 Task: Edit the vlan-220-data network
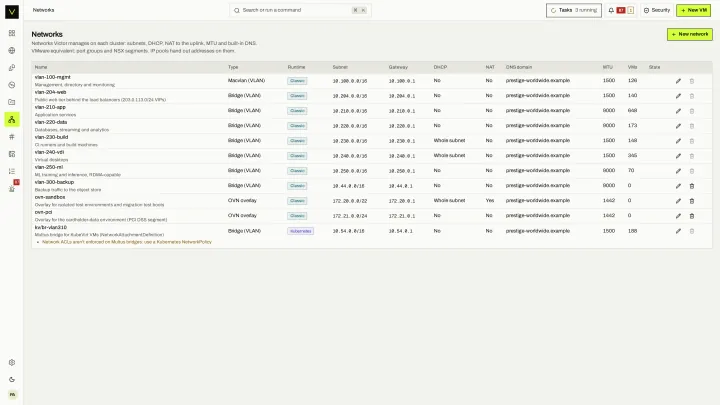point(678,126)
